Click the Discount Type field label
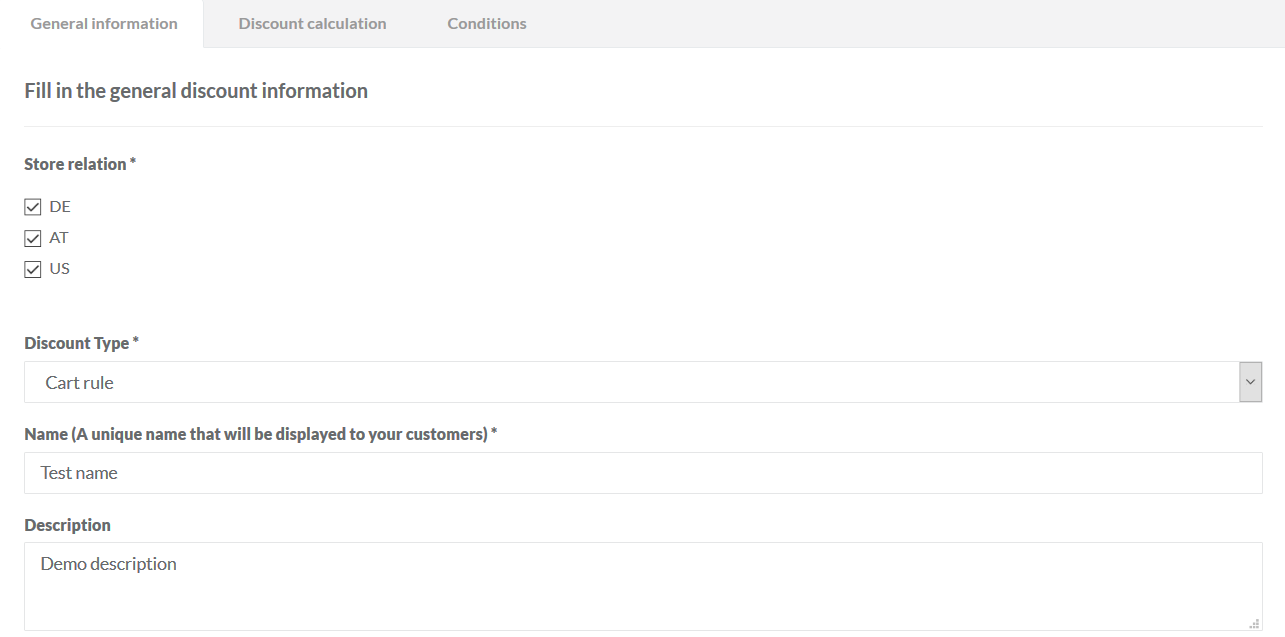Image resolution: width=1285 pixels, height=637 pixels. [77, 343]
